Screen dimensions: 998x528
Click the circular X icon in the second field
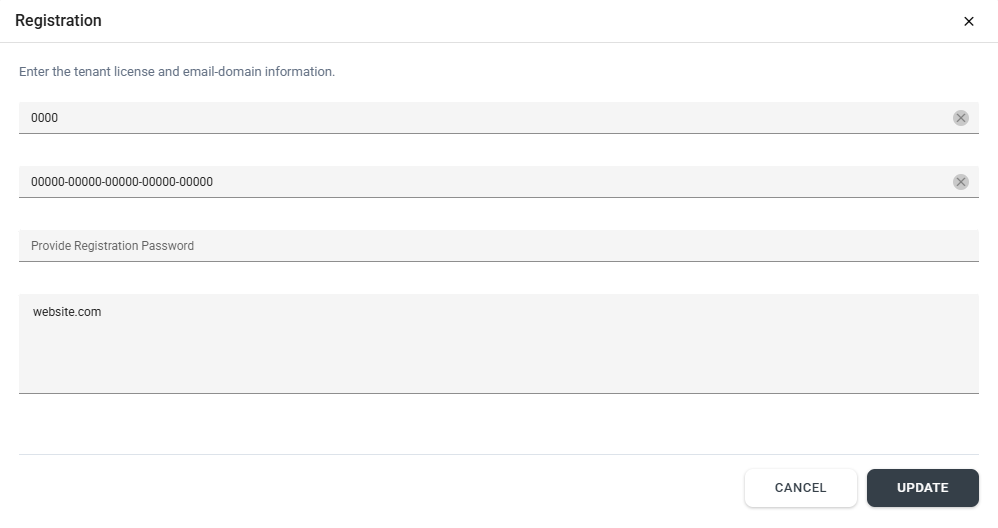point(960,182)
